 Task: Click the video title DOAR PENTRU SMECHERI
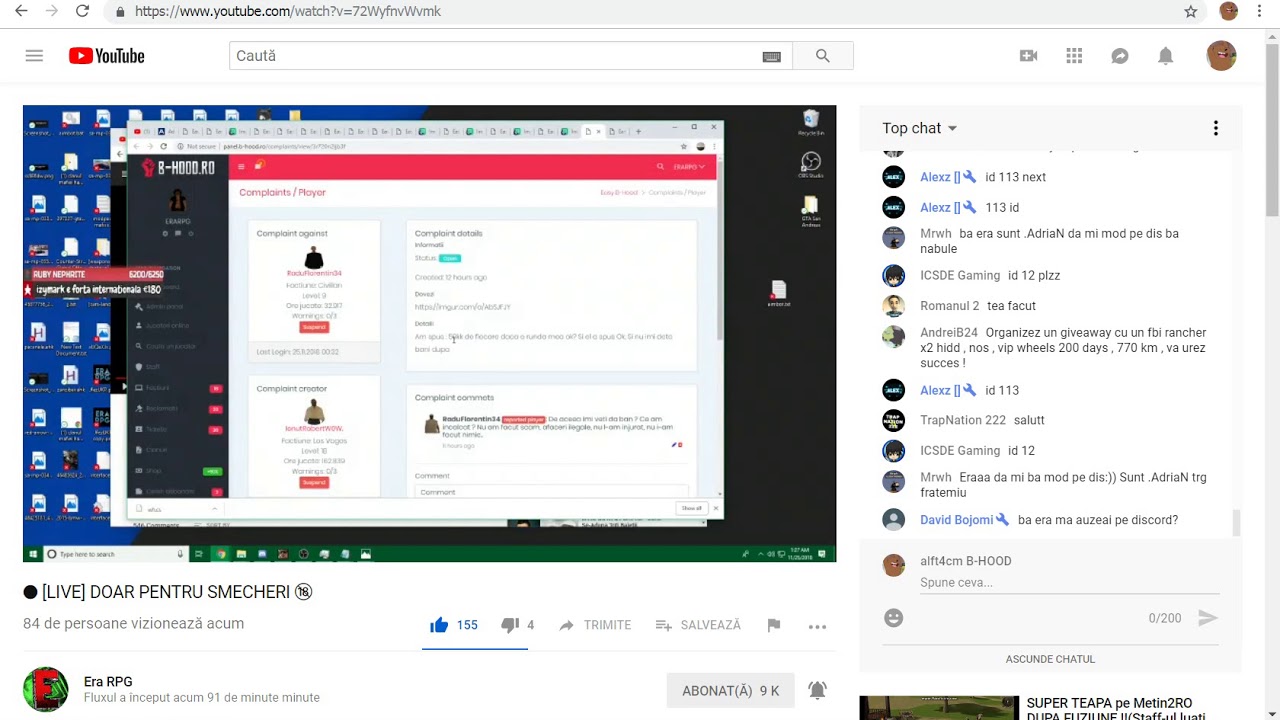pos(166,592)
